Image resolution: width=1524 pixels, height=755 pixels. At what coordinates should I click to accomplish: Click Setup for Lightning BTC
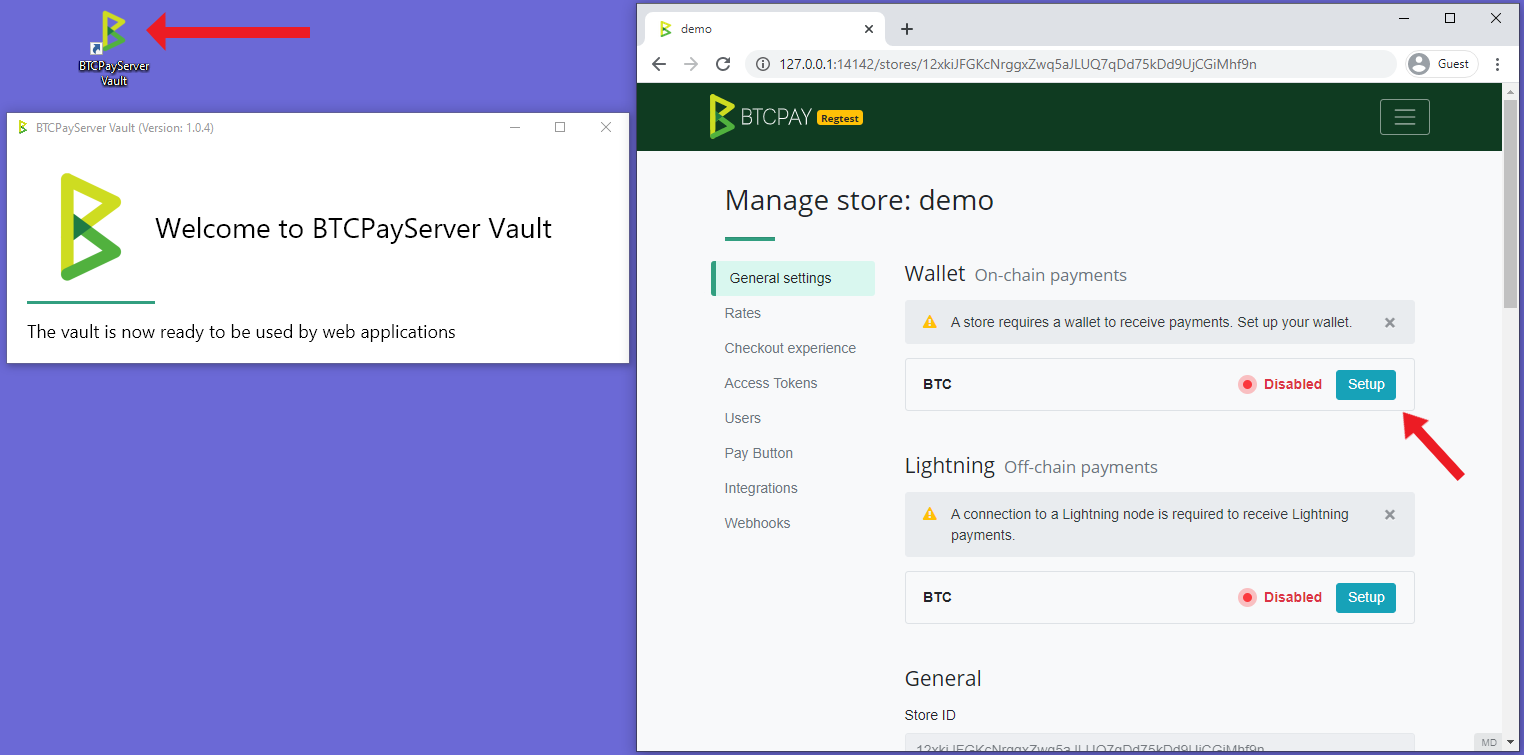coord(1366,597)
